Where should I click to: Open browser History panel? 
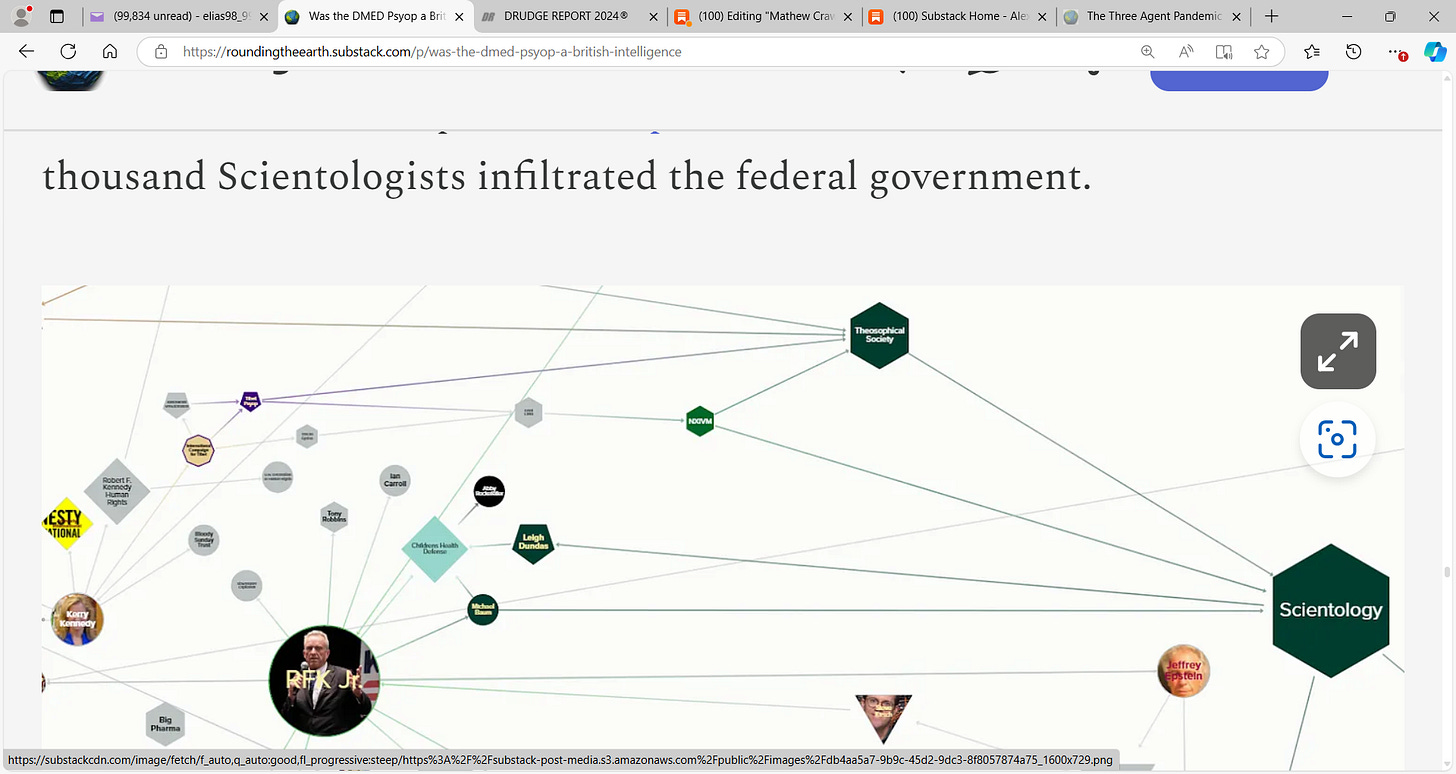pos(1353,52)
